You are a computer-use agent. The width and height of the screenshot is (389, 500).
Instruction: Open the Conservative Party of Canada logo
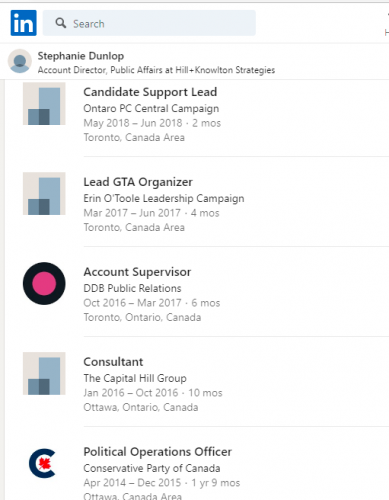coord(43,463)
